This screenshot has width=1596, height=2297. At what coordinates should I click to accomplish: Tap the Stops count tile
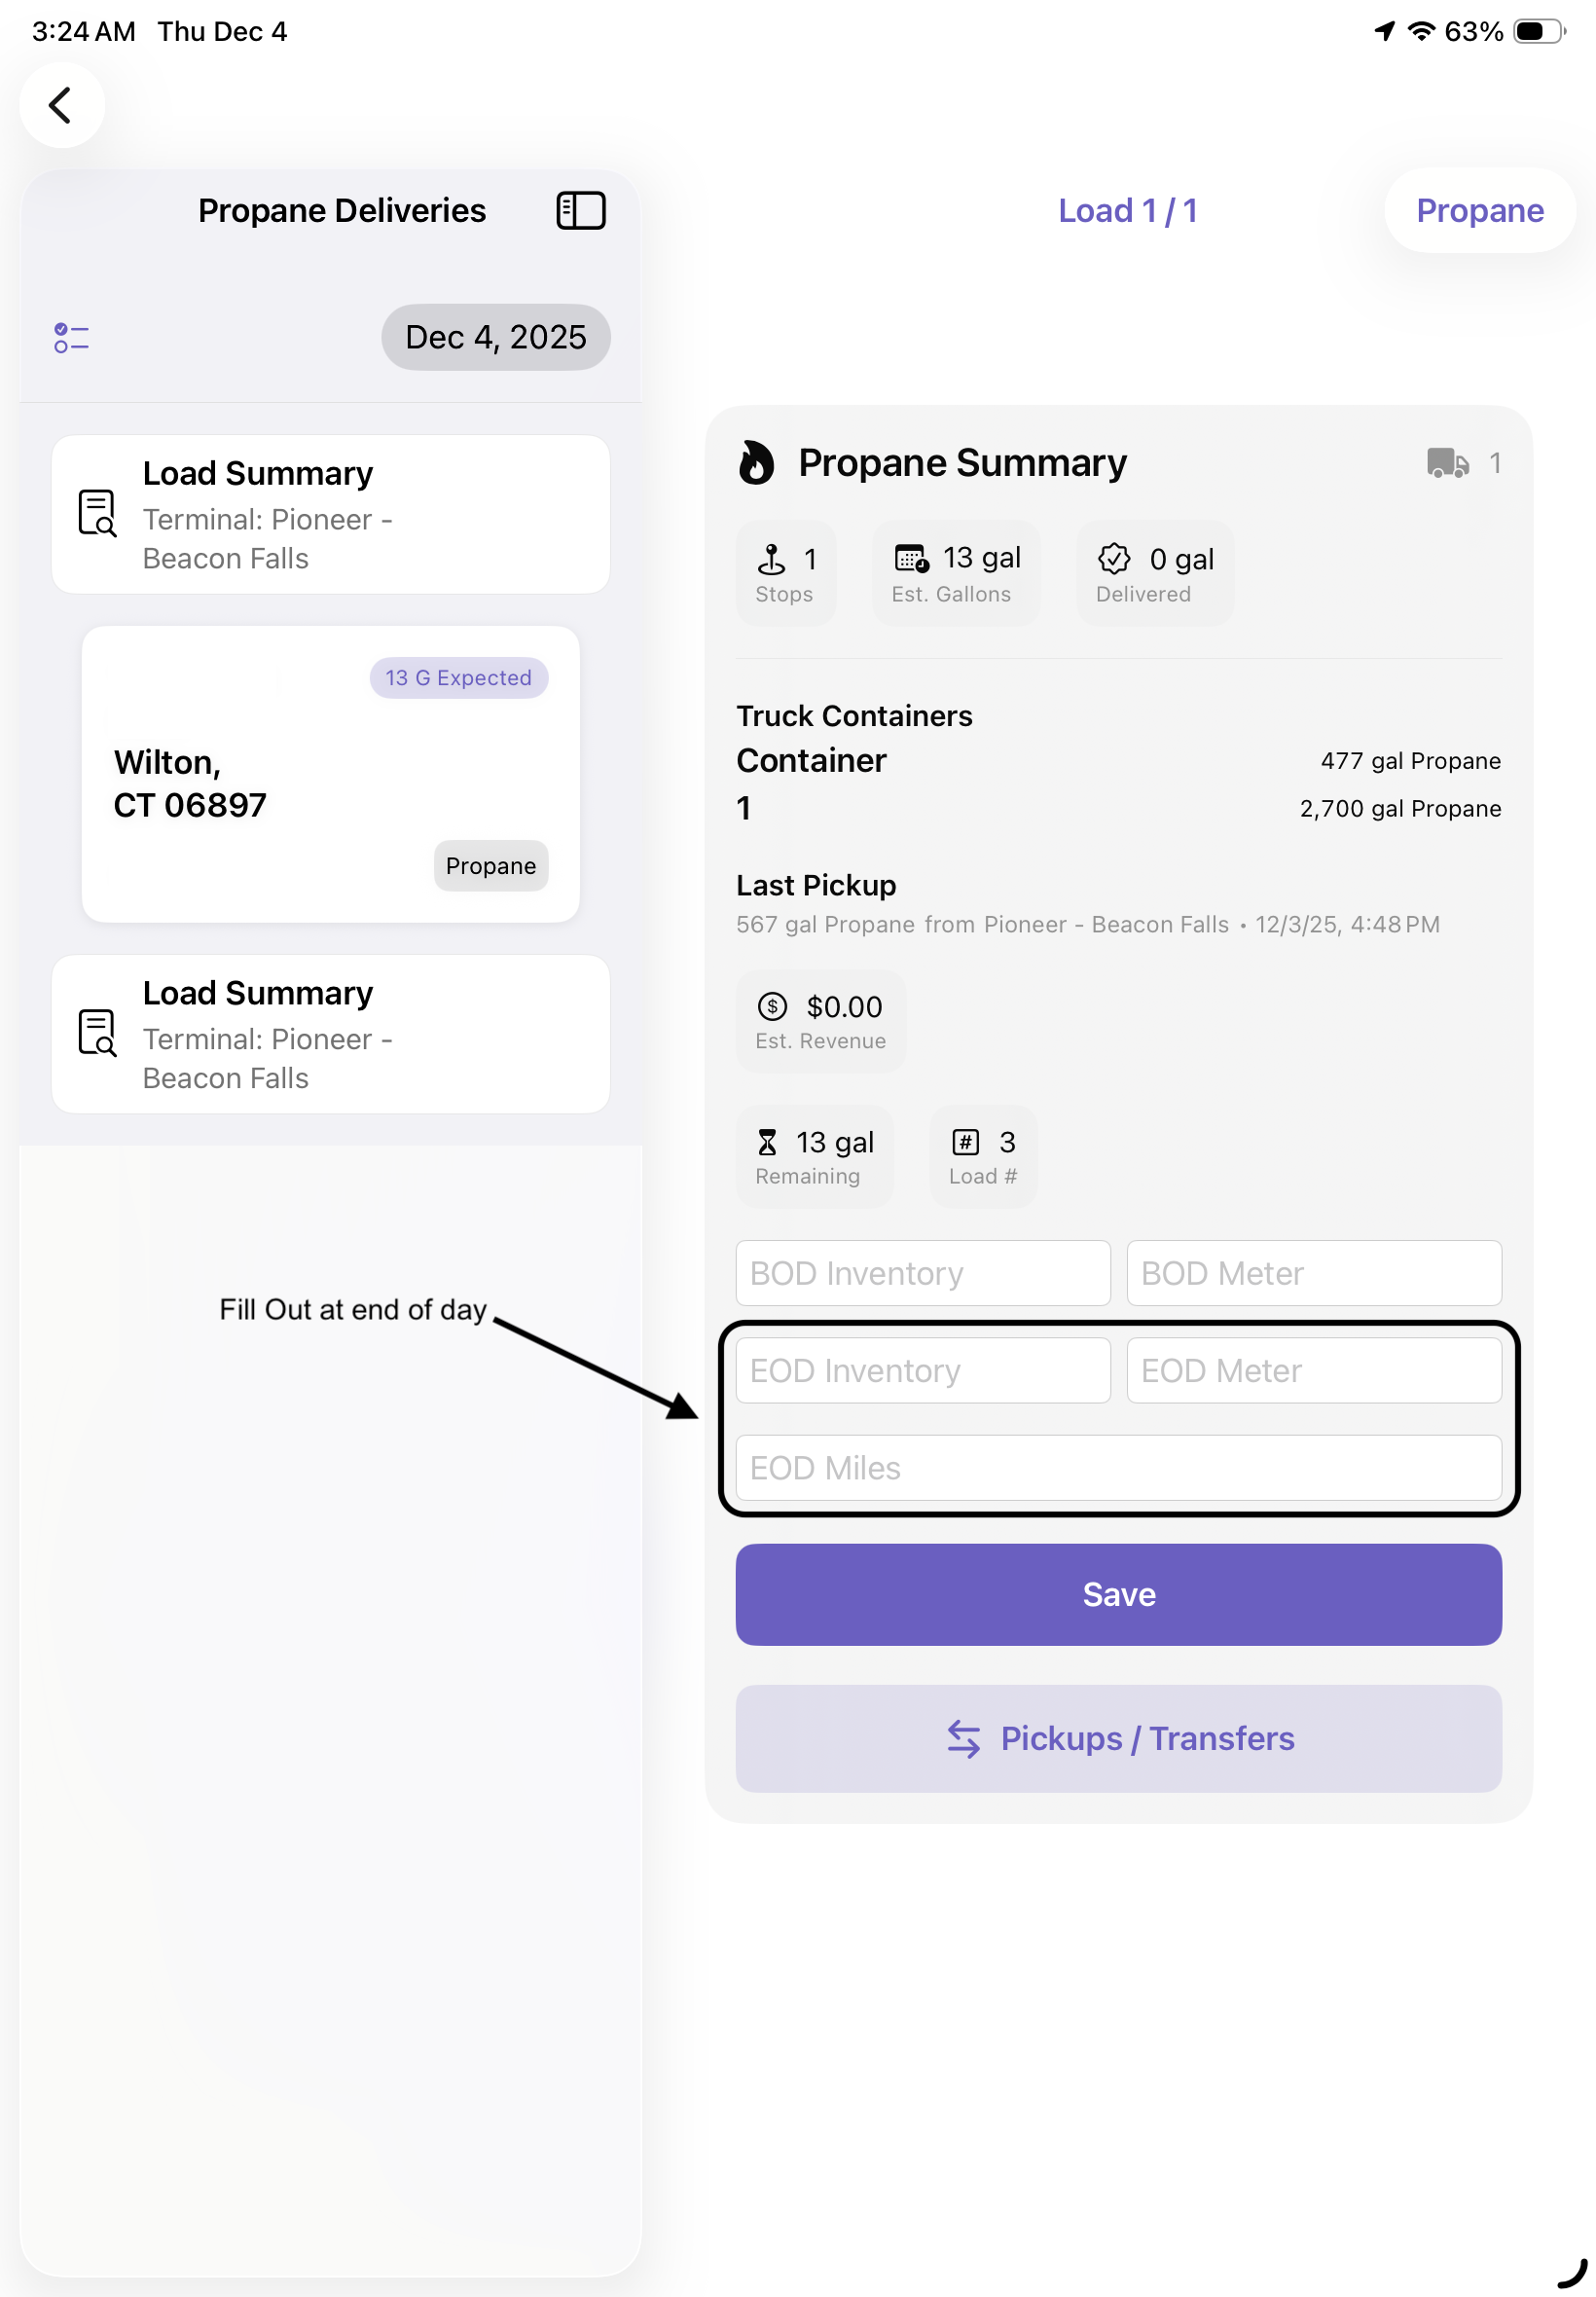point(785,573)
